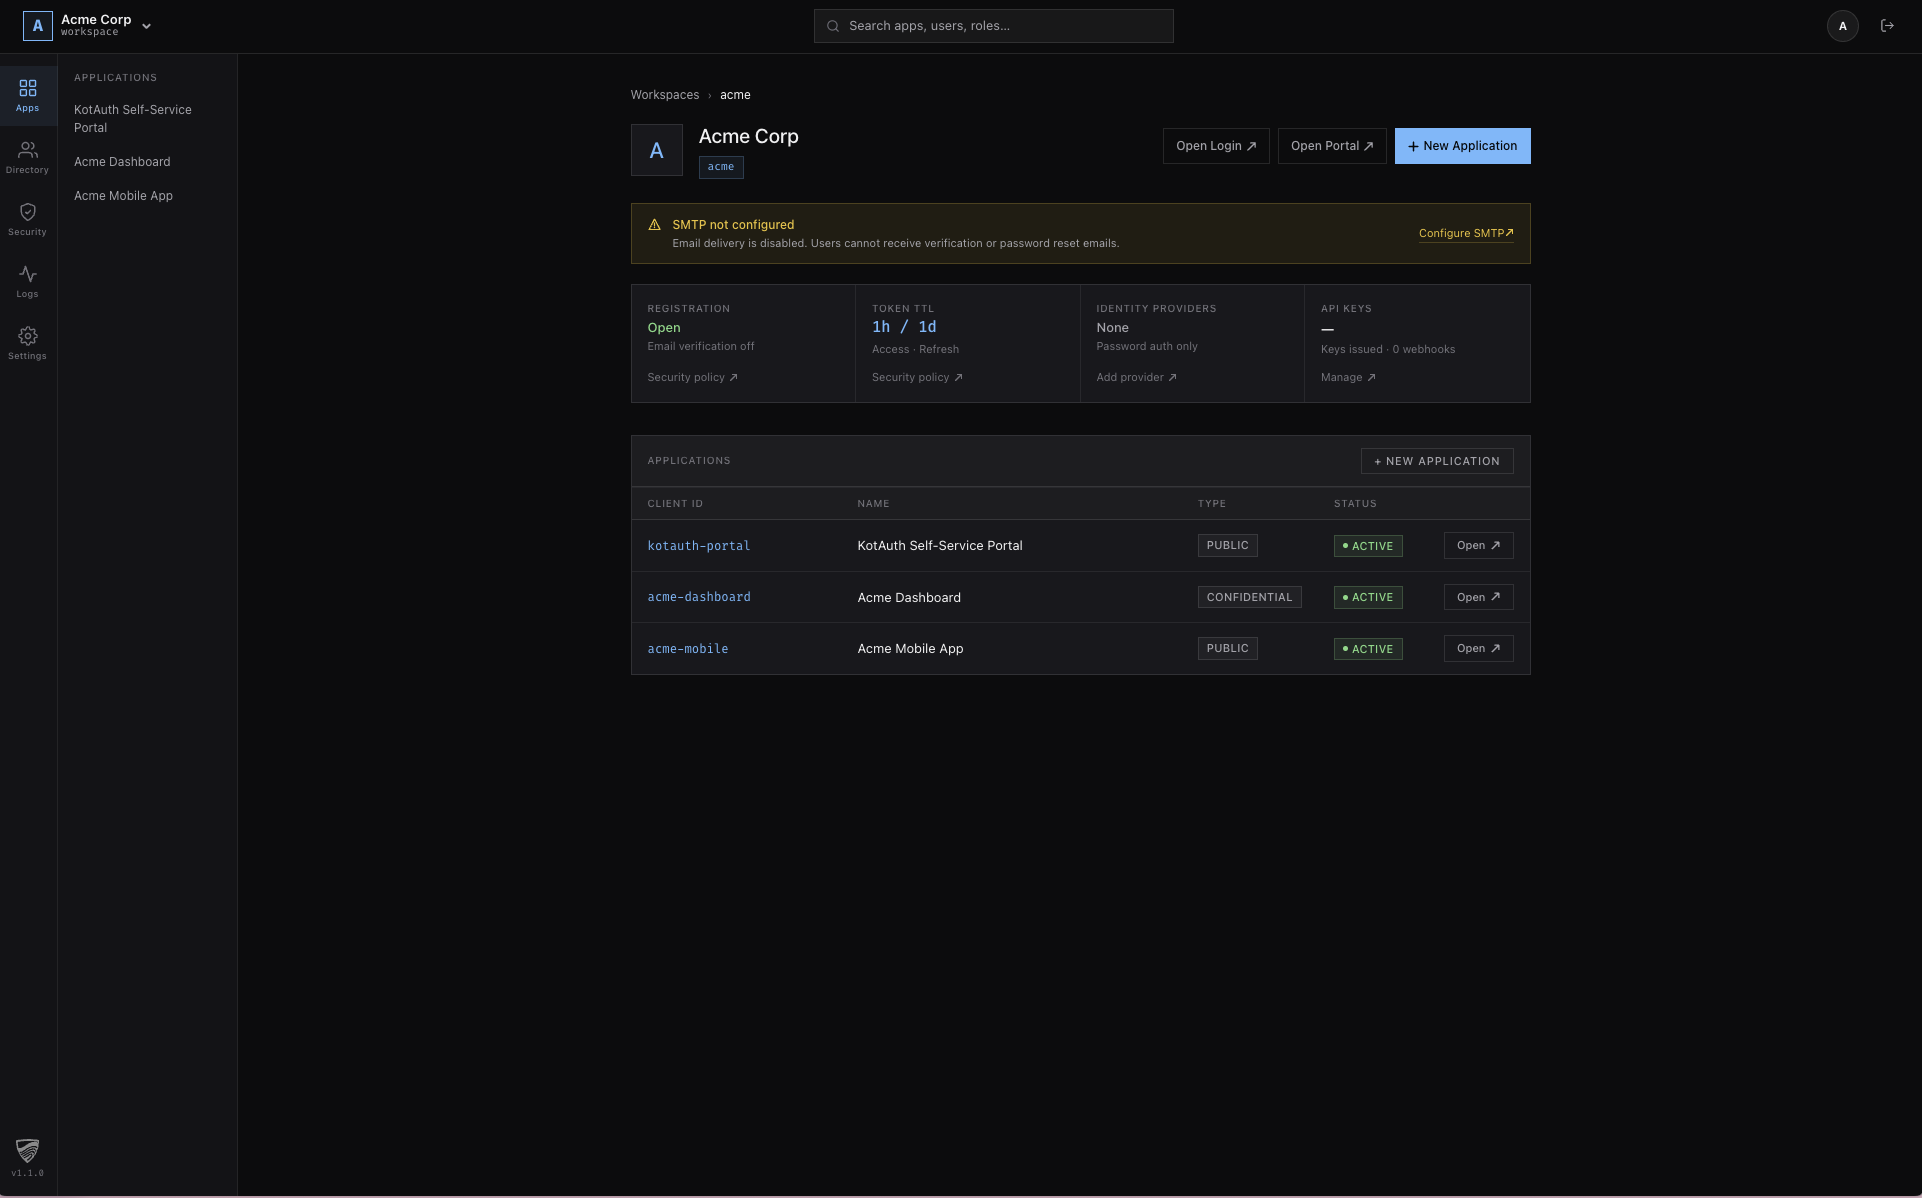Open the Settings gear icon
1922x1198 pixels.
coord(28,343)
